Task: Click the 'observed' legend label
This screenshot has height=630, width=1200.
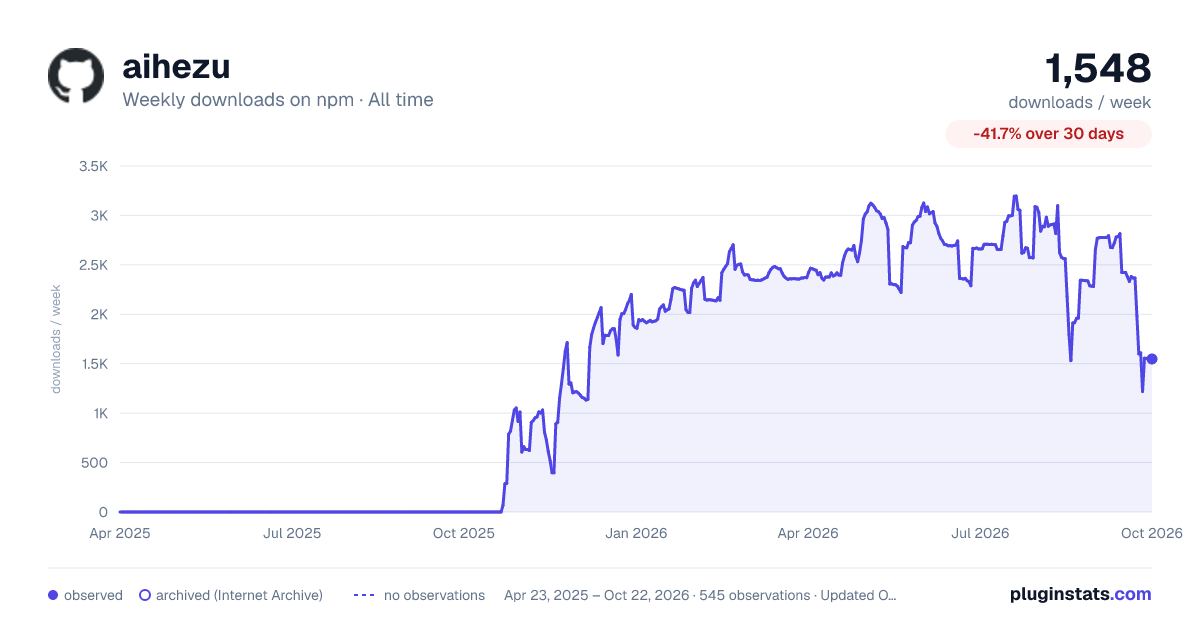Action: 93,595
